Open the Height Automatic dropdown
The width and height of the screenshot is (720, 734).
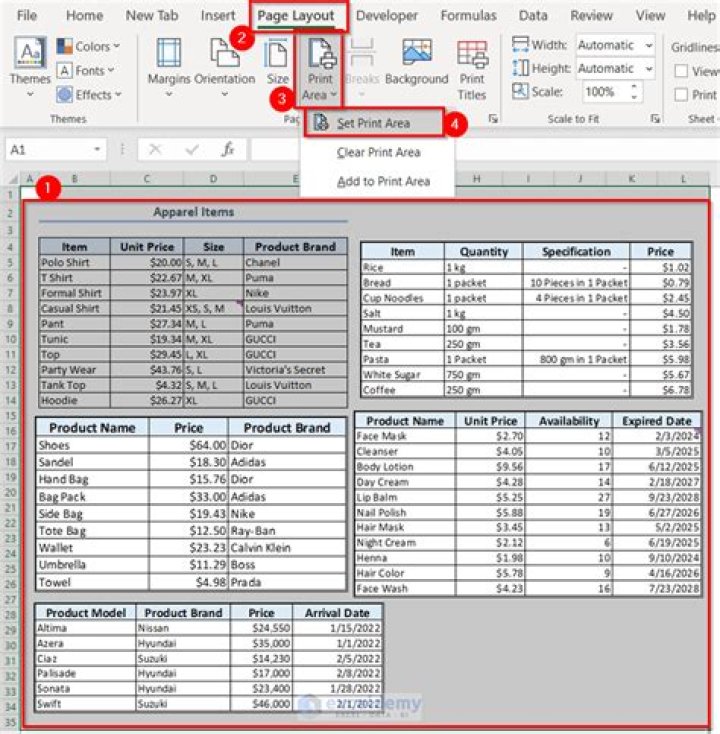tap(615, 68)
